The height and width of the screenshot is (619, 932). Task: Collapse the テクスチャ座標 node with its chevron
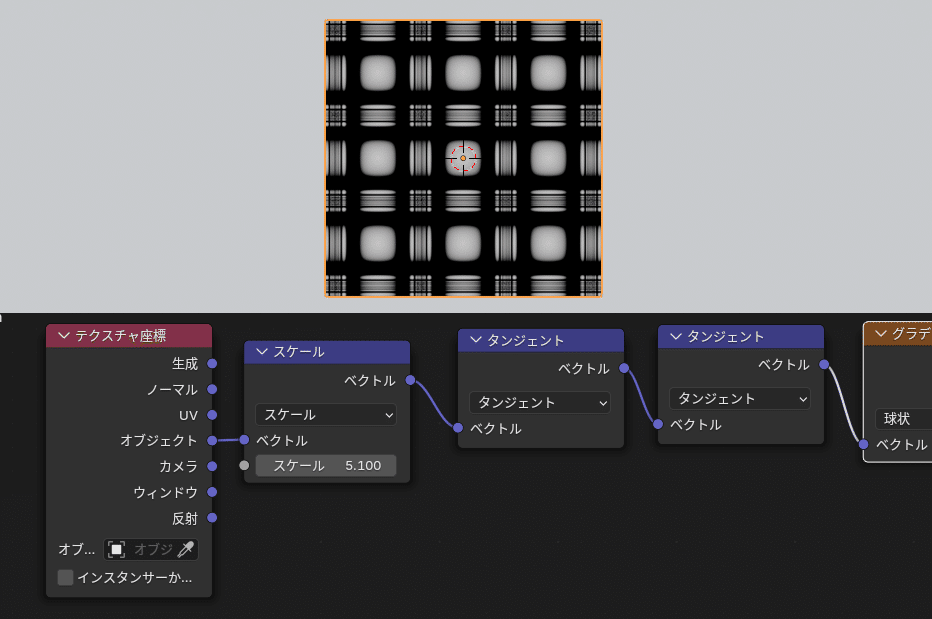click(64, 336)
